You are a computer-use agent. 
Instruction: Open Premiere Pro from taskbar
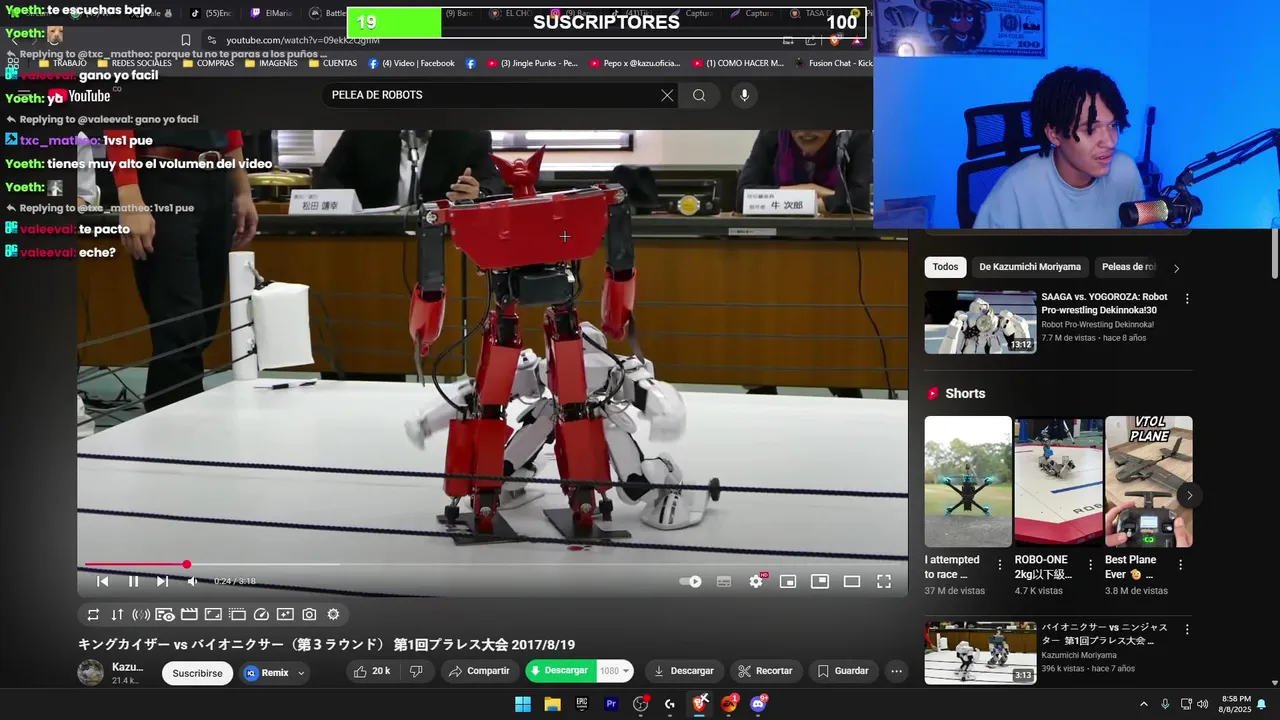[x=611, y=704]
